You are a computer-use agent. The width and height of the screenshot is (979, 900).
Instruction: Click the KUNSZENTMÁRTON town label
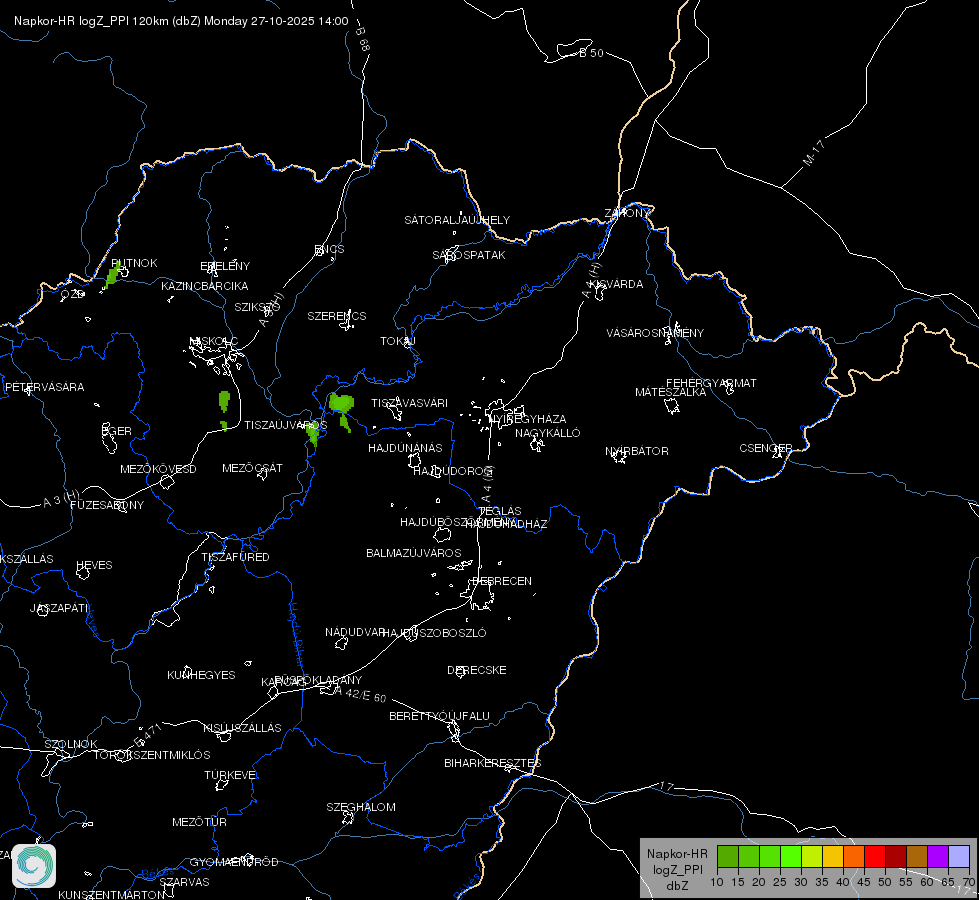click(x=112, y=894)
